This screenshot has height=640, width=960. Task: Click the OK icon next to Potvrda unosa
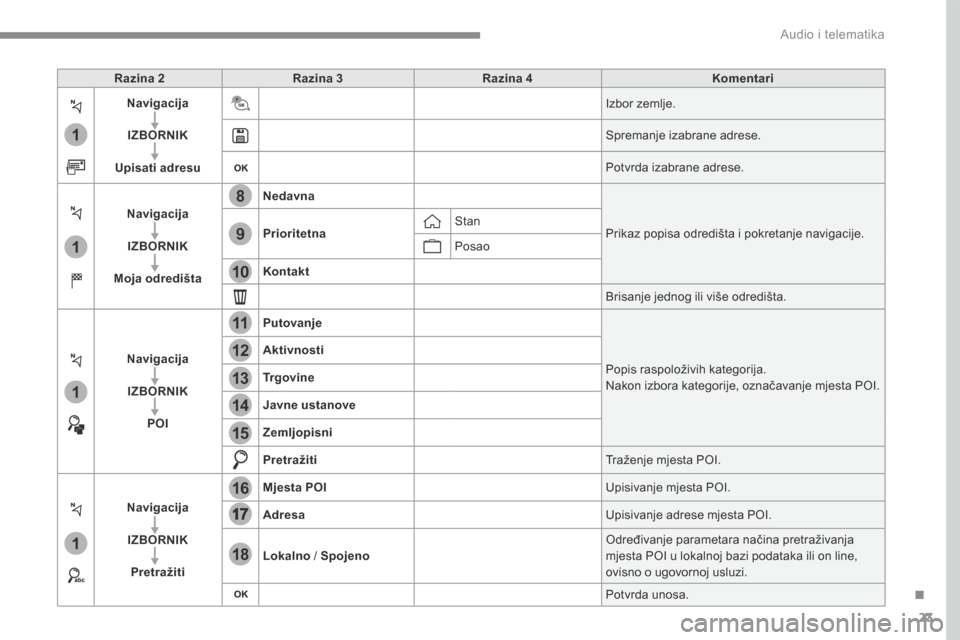241,594
